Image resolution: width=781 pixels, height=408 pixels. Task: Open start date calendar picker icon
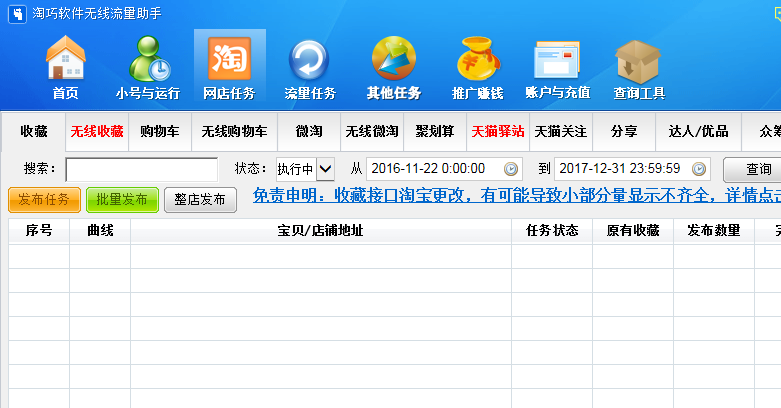(511, 169)
